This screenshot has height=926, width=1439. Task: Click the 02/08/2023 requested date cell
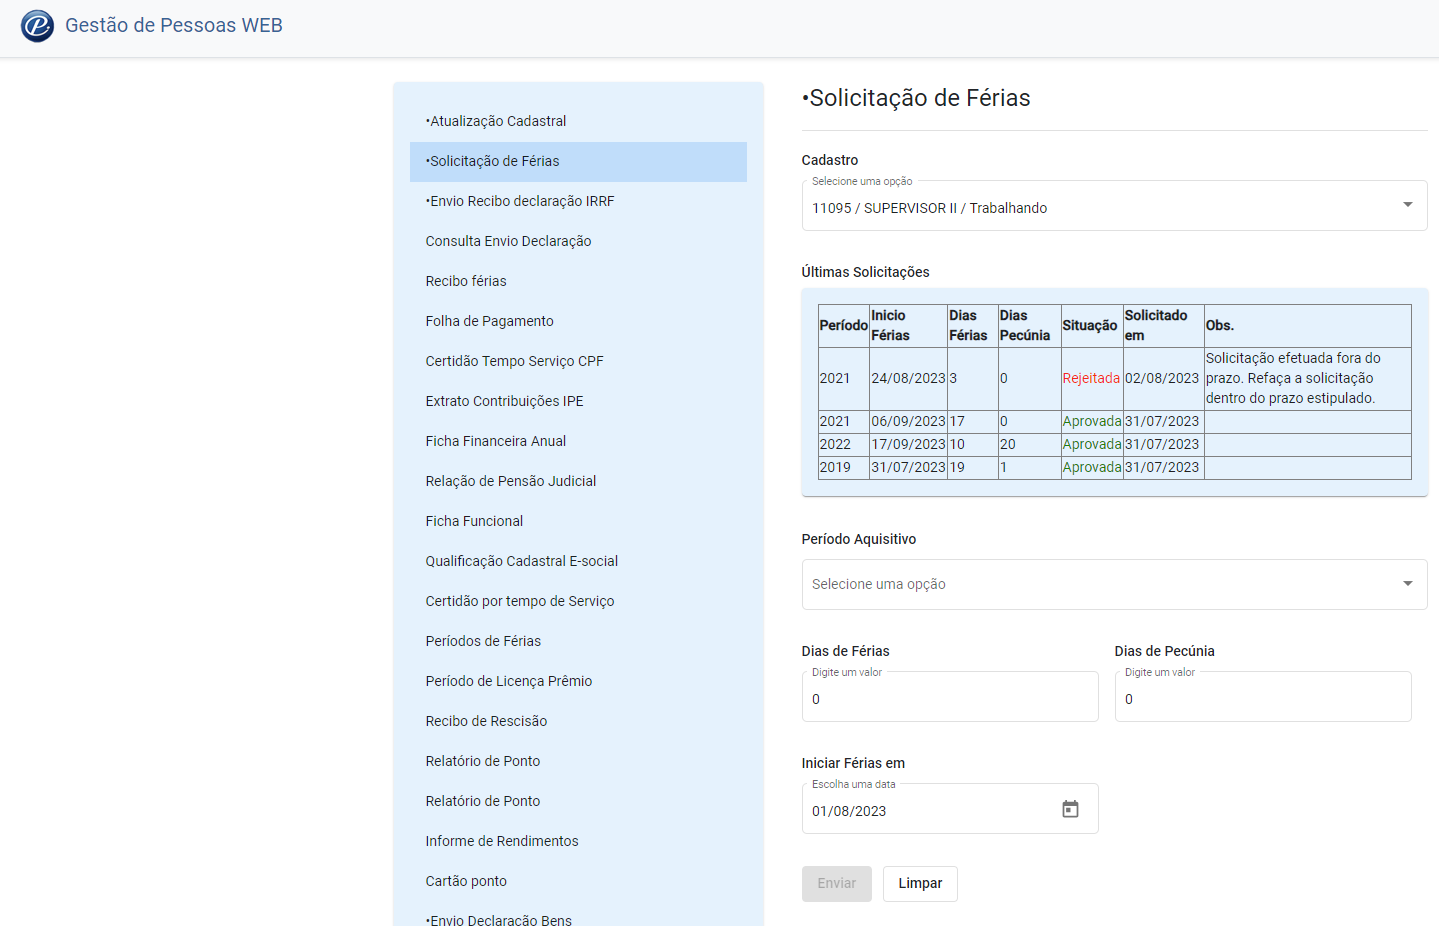pos(1162,378)
